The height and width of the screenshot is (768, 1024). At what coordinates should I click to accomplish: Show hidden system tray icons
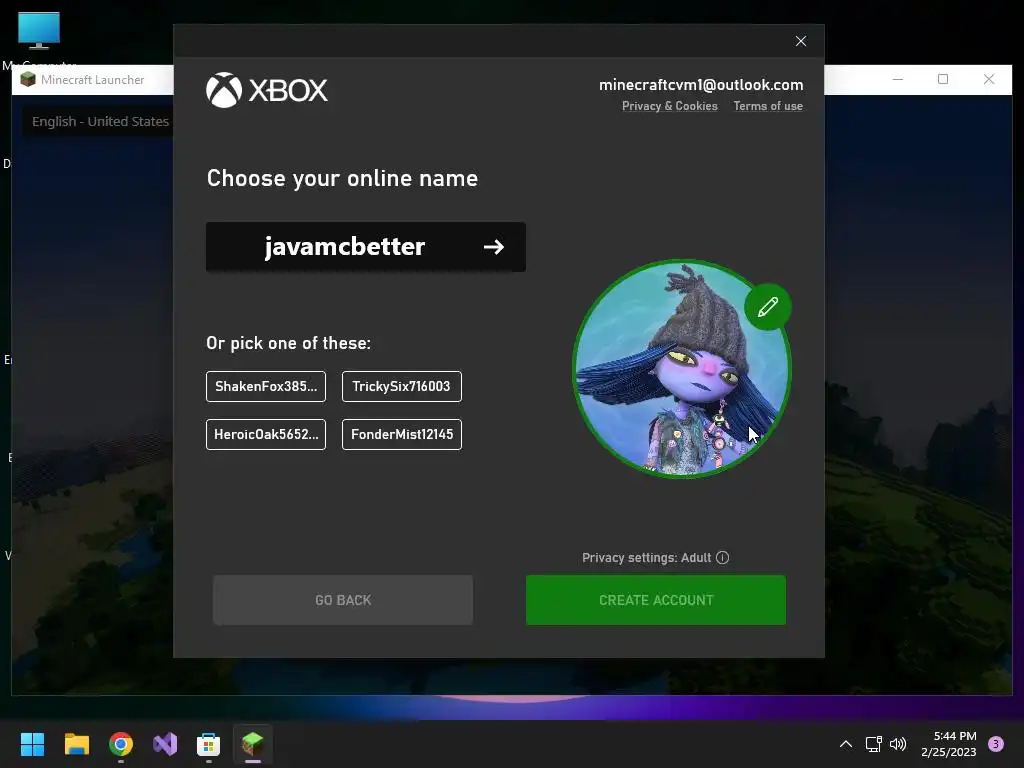845,744
